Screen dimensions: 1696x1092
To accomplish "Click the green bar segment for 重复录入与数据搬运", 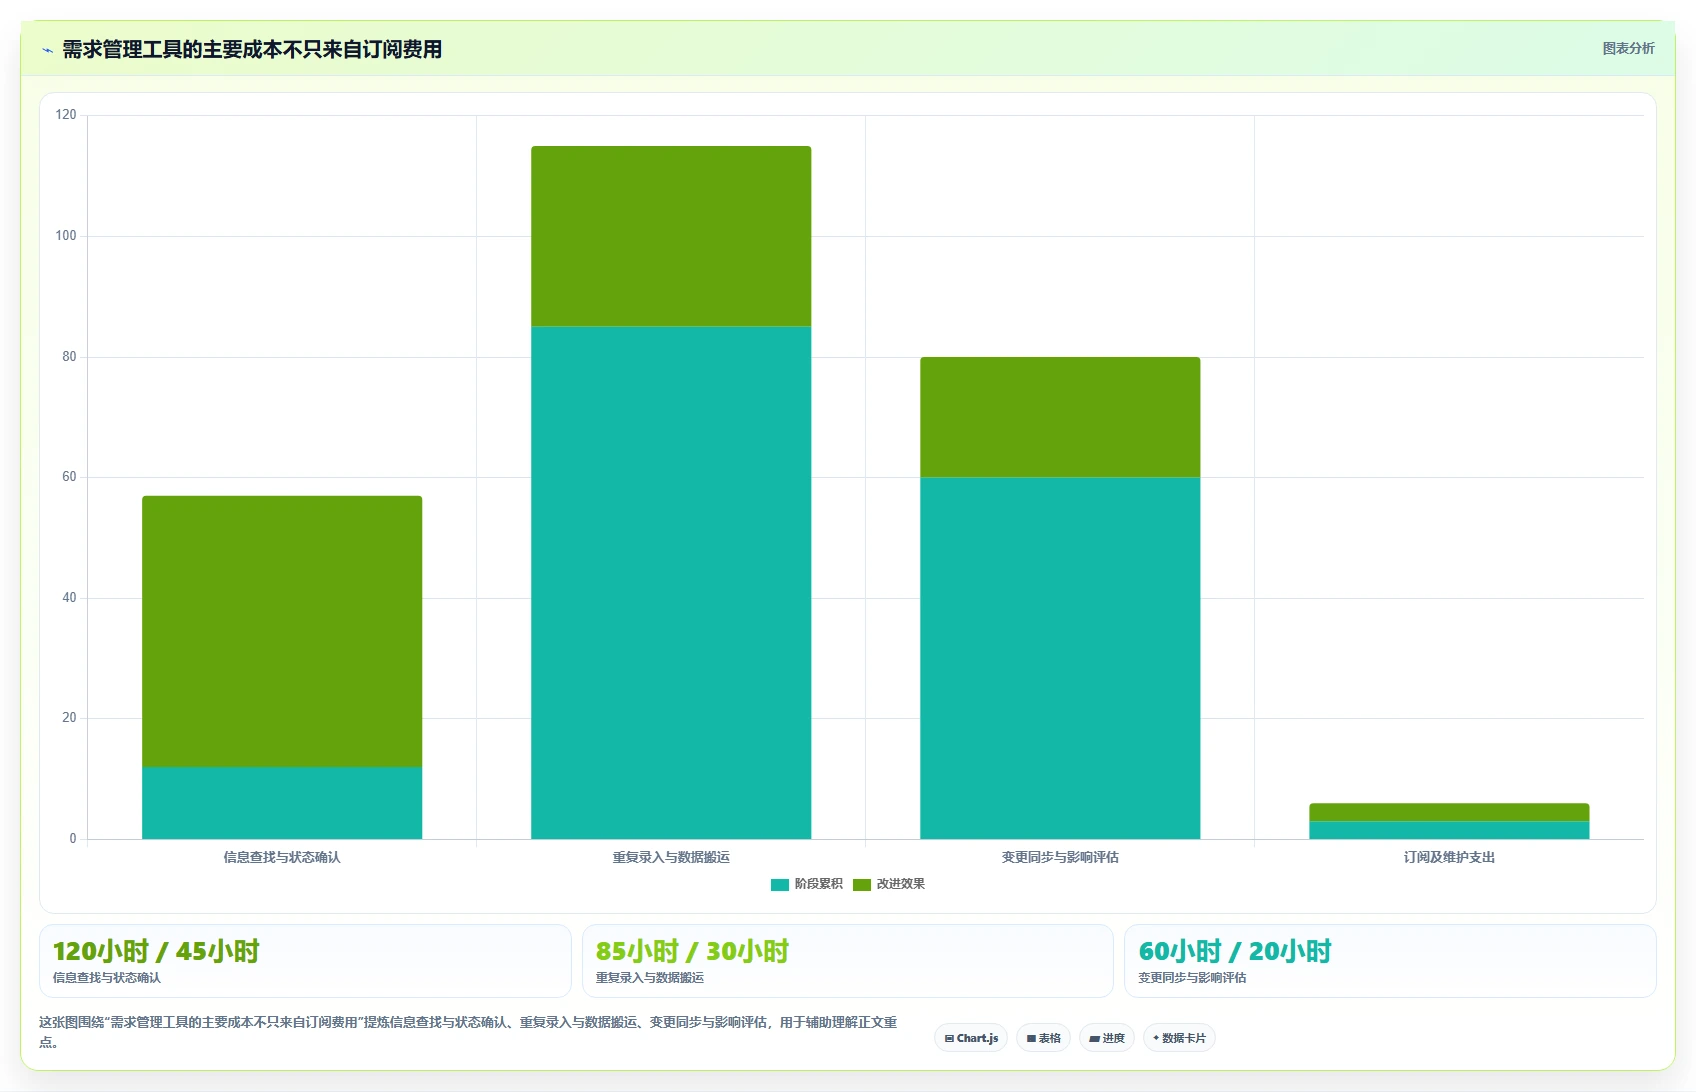I will click(671, 236).
